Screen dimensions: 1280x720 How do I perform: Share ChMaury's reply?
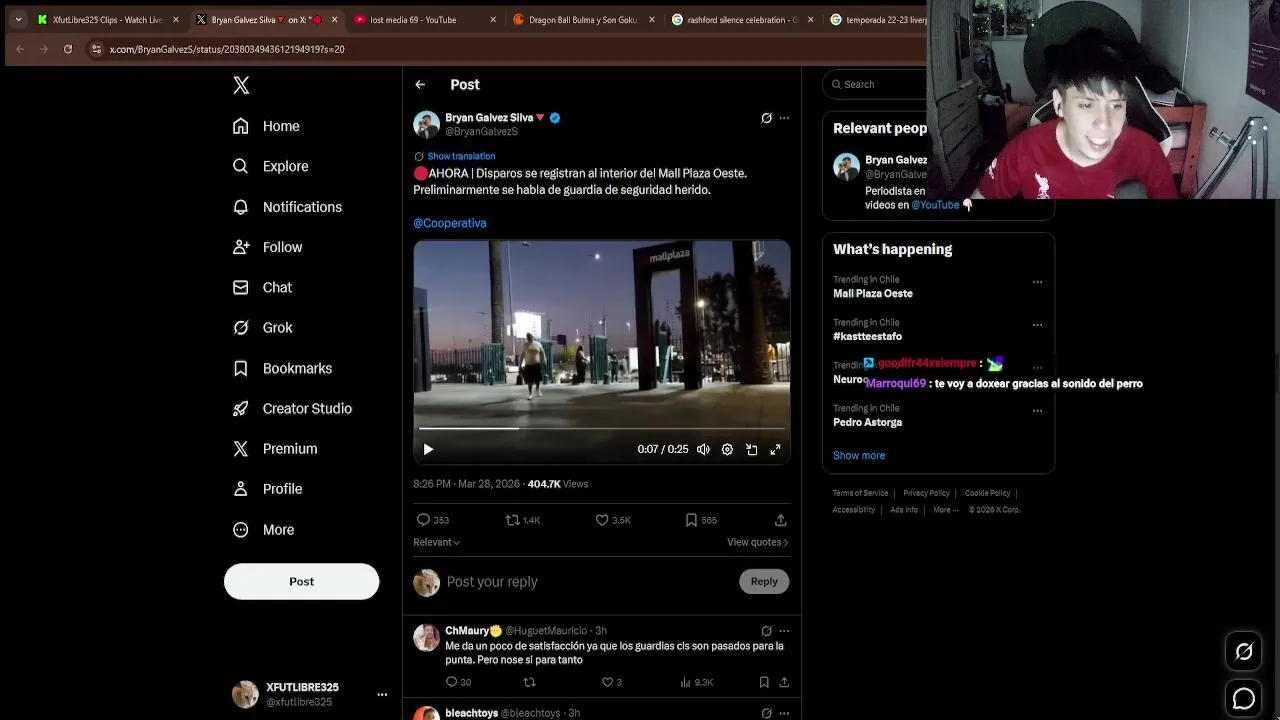pos(784,682)
